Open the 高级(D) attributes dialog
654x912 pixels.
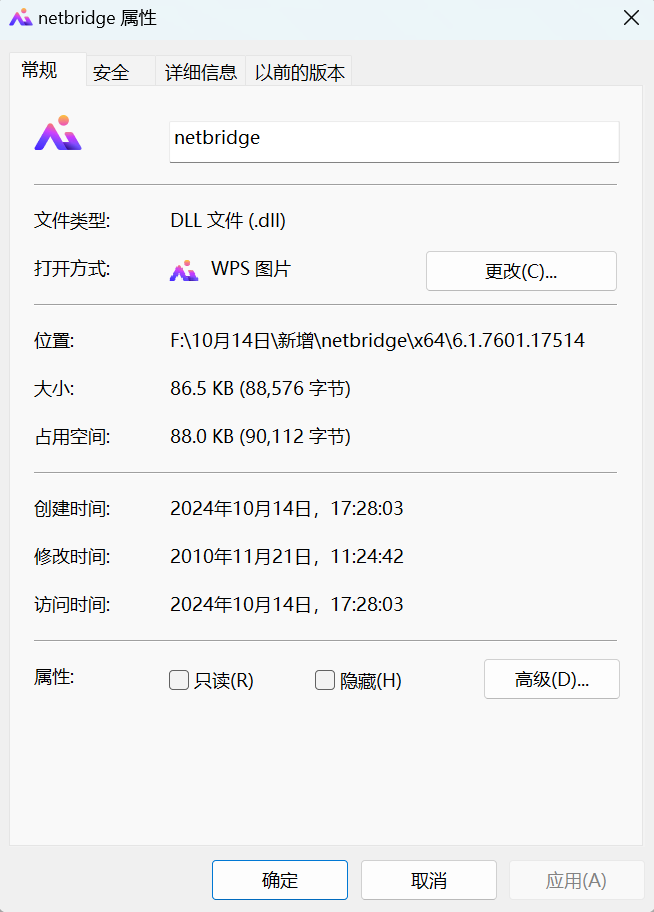tap(551, 679)
